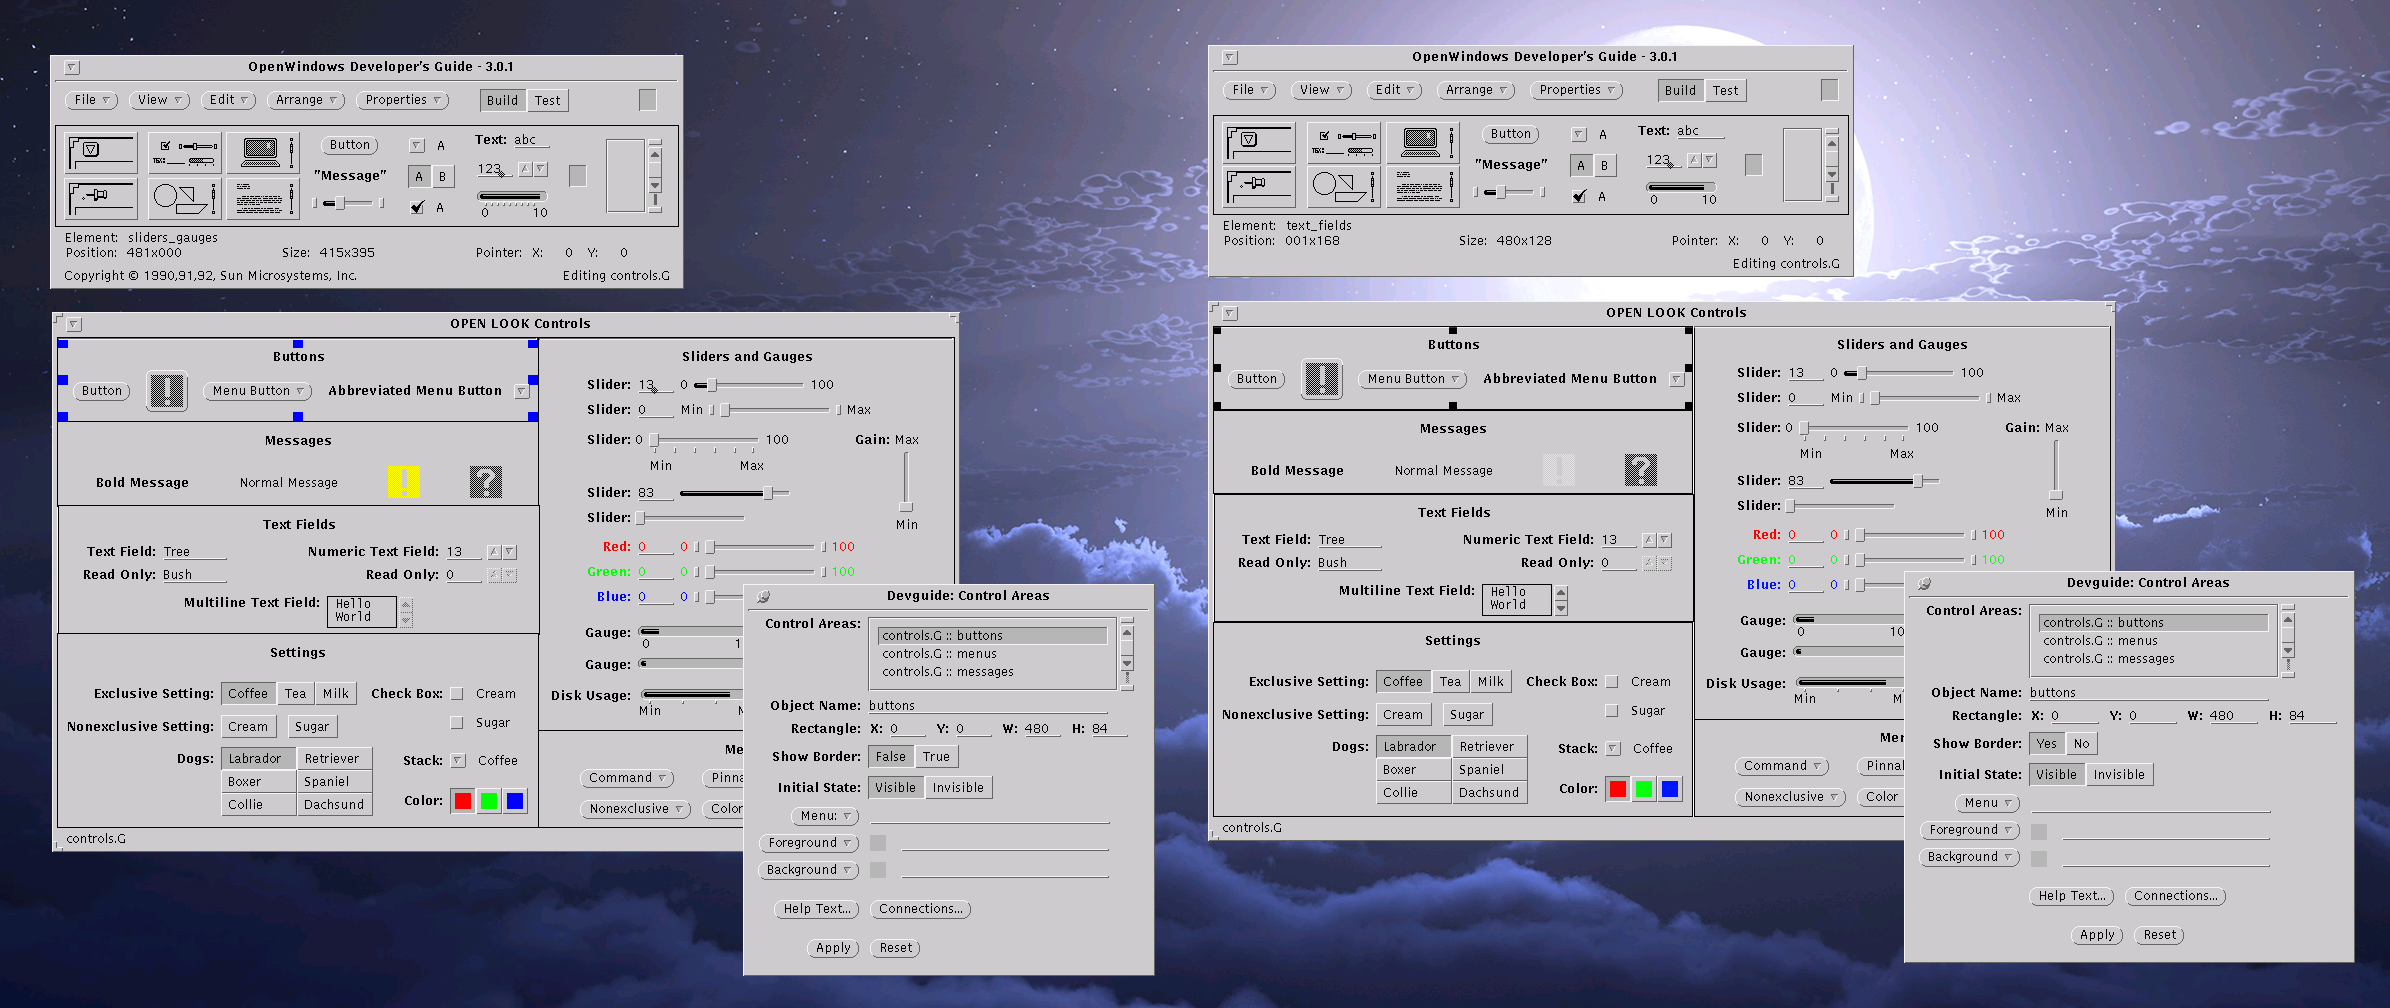
Task: Click Connections... in dialog with Yes/No border option
Action: (x=2175, y=896)
